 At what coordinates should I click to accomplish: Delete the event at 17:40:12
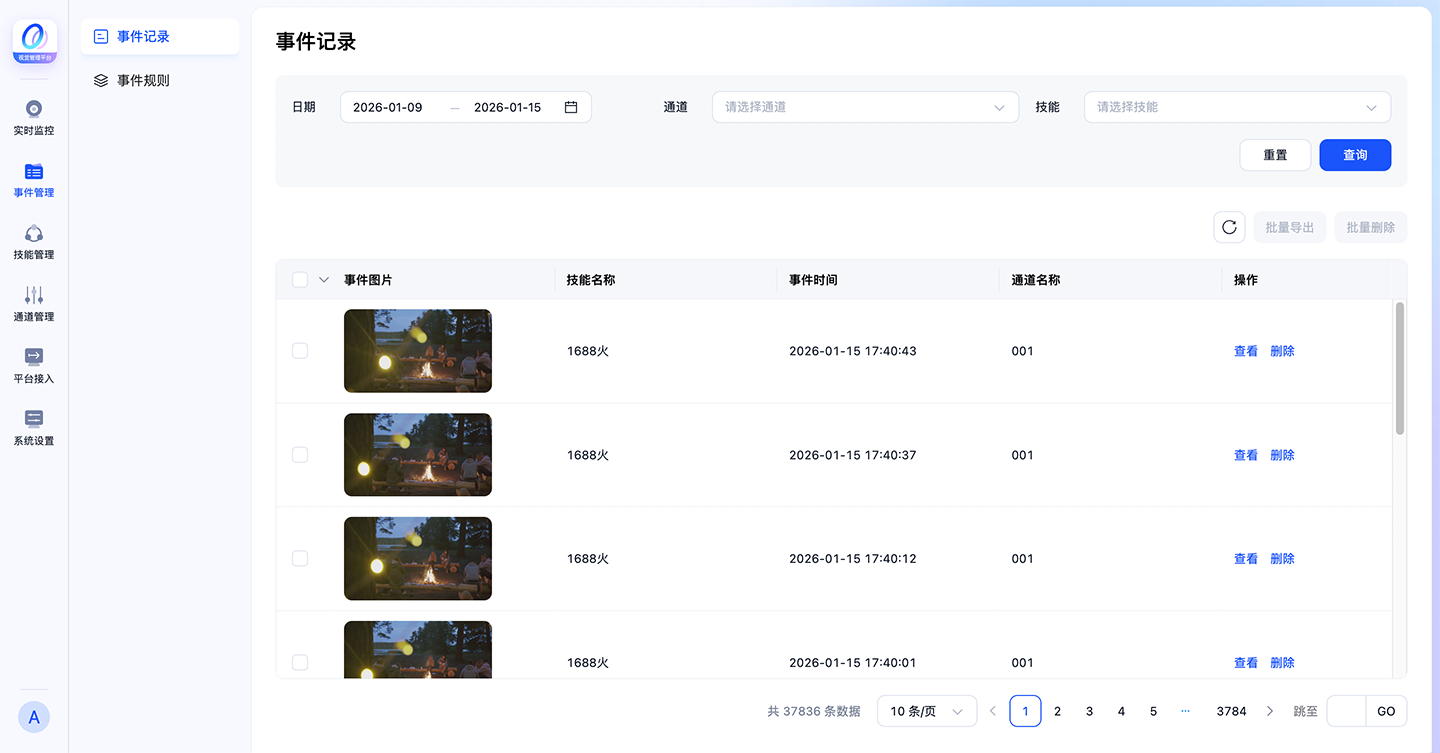pos(1282,559)
